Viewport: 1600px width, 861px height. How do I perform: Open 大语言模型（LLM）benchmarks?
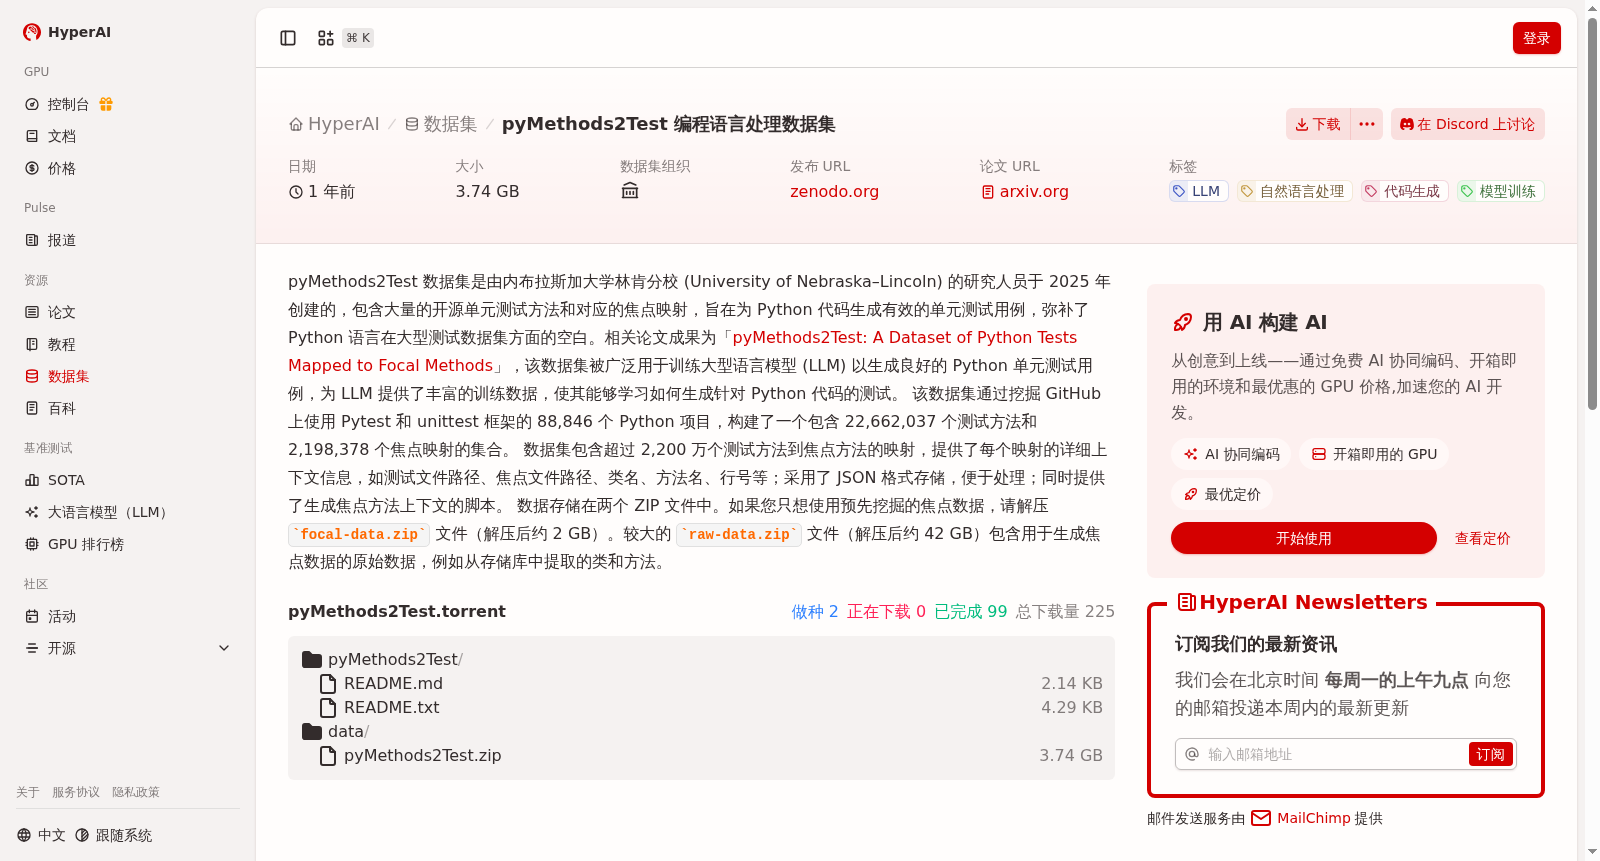pos(110,512)
